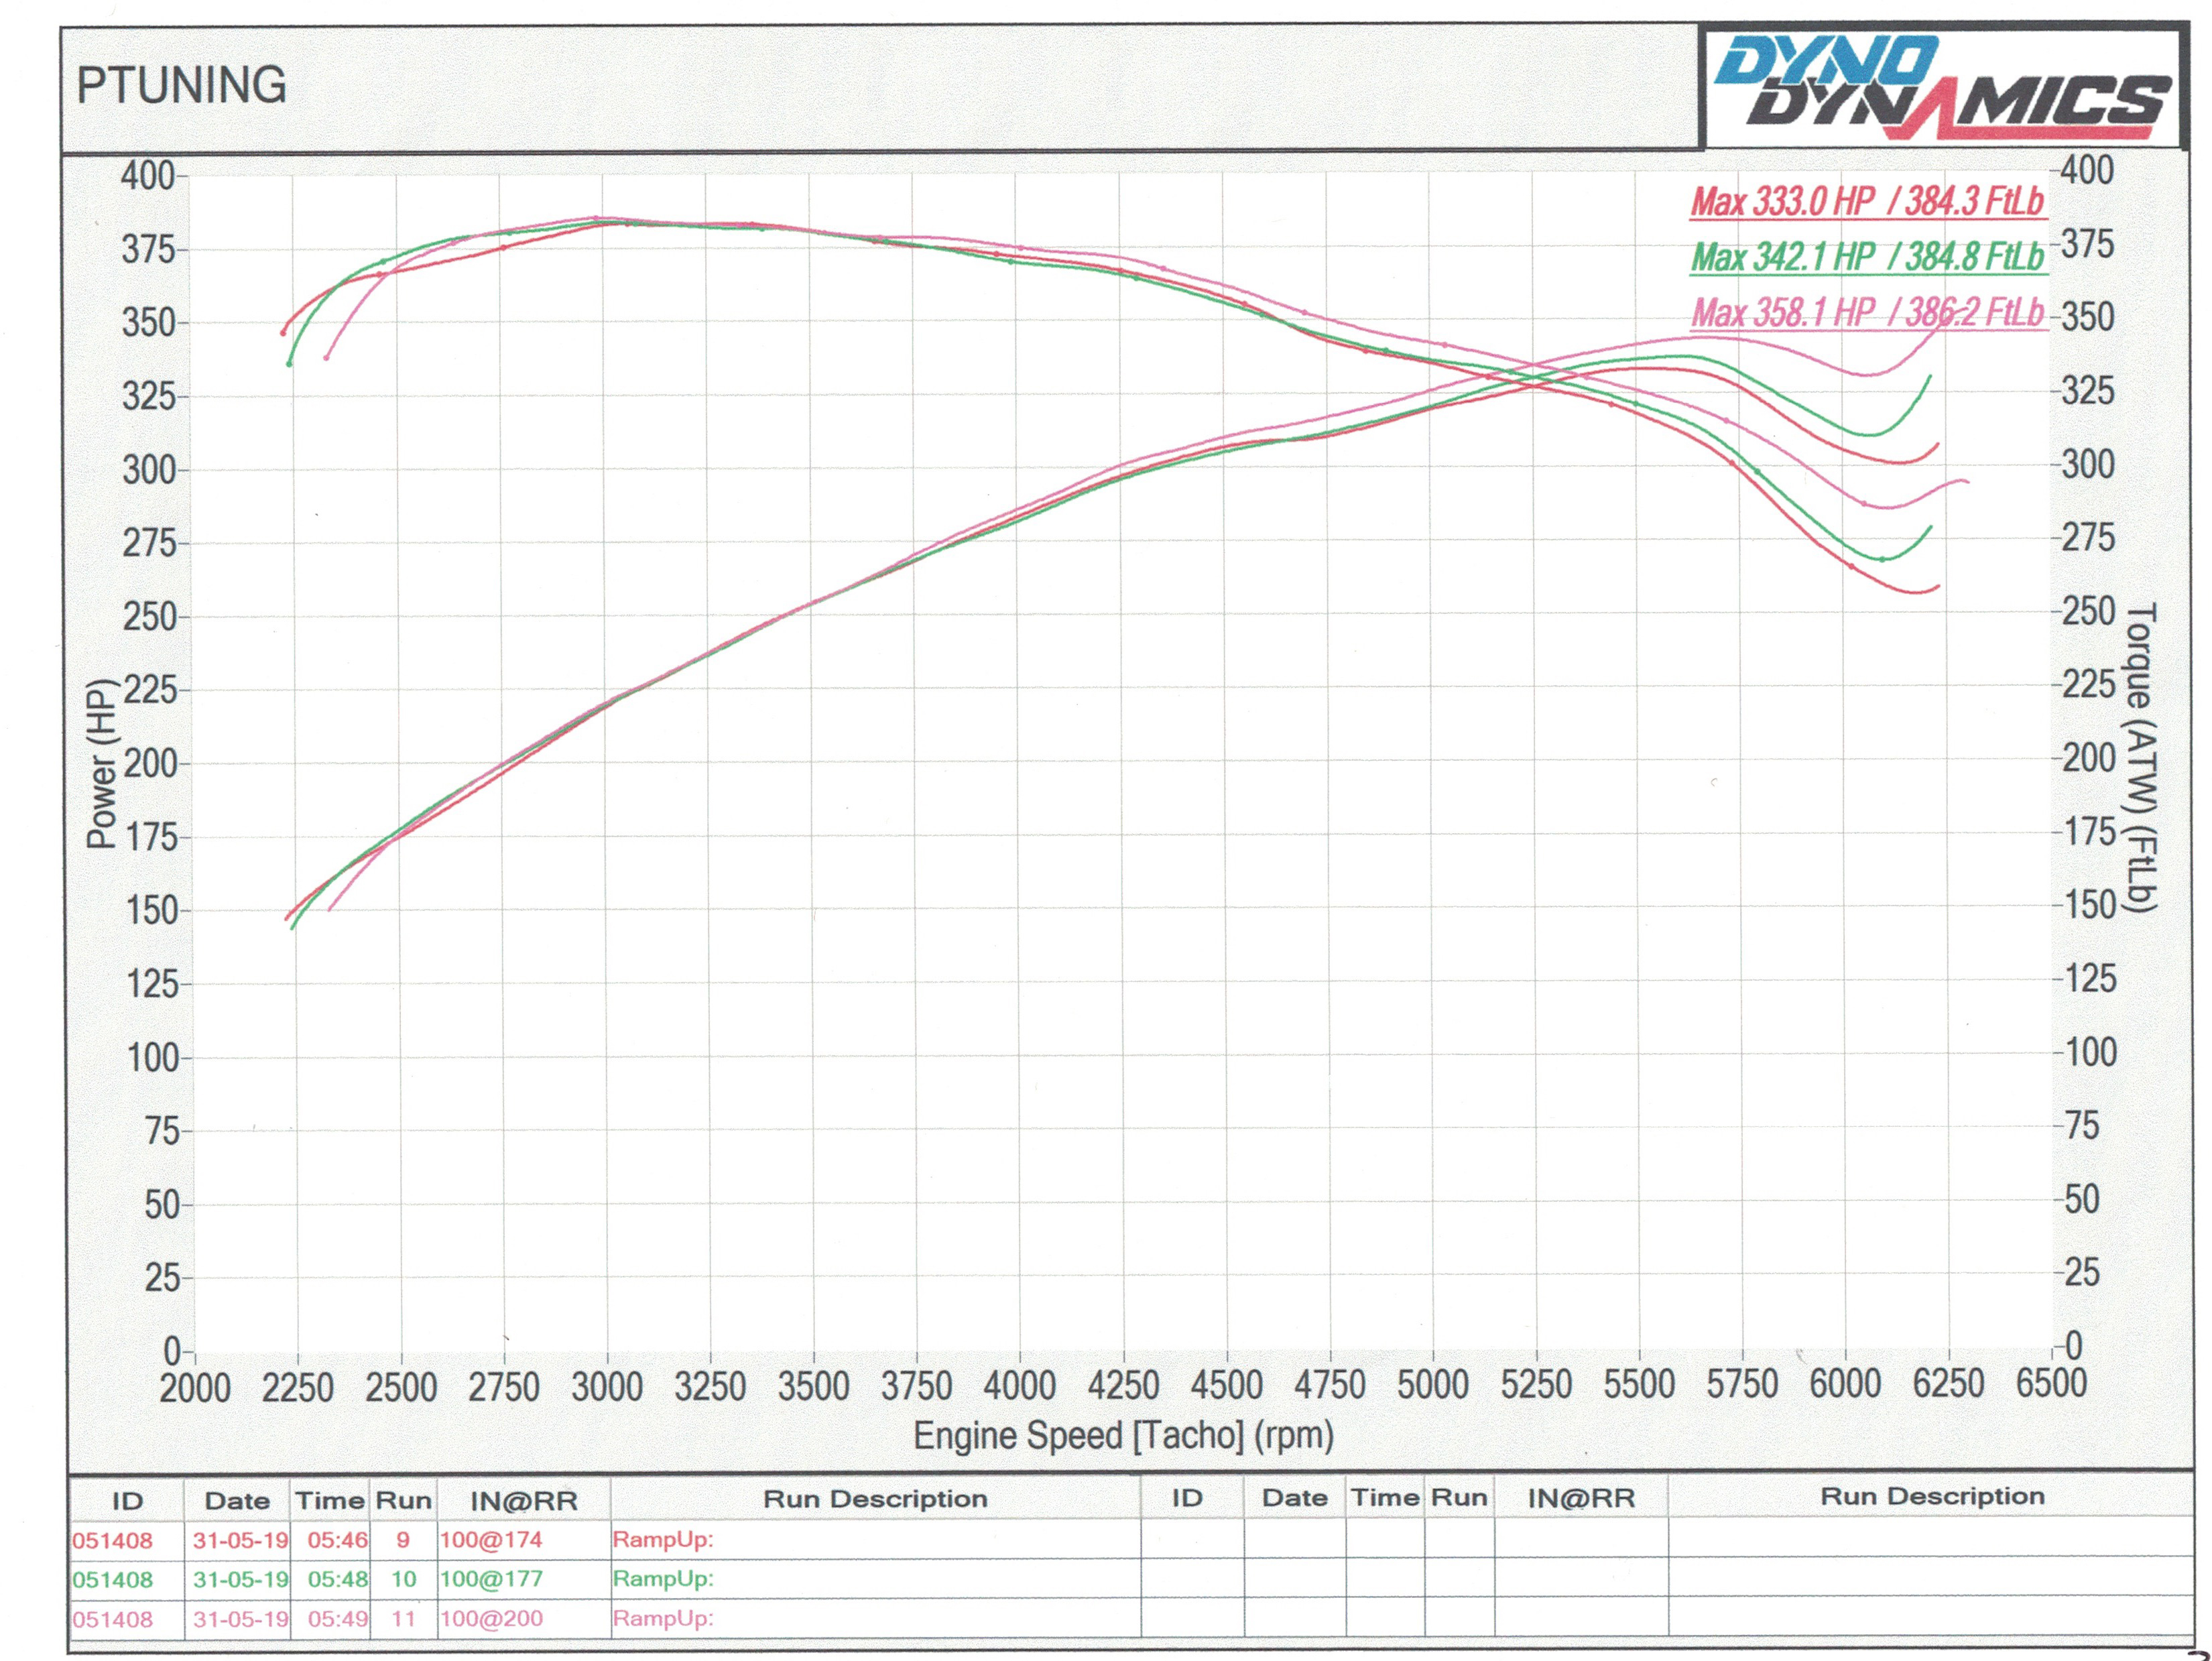Click Engine Speed [Tacho] (rpm) axis title
2212x1661 pixels.
click(x=1123, y=1436)
